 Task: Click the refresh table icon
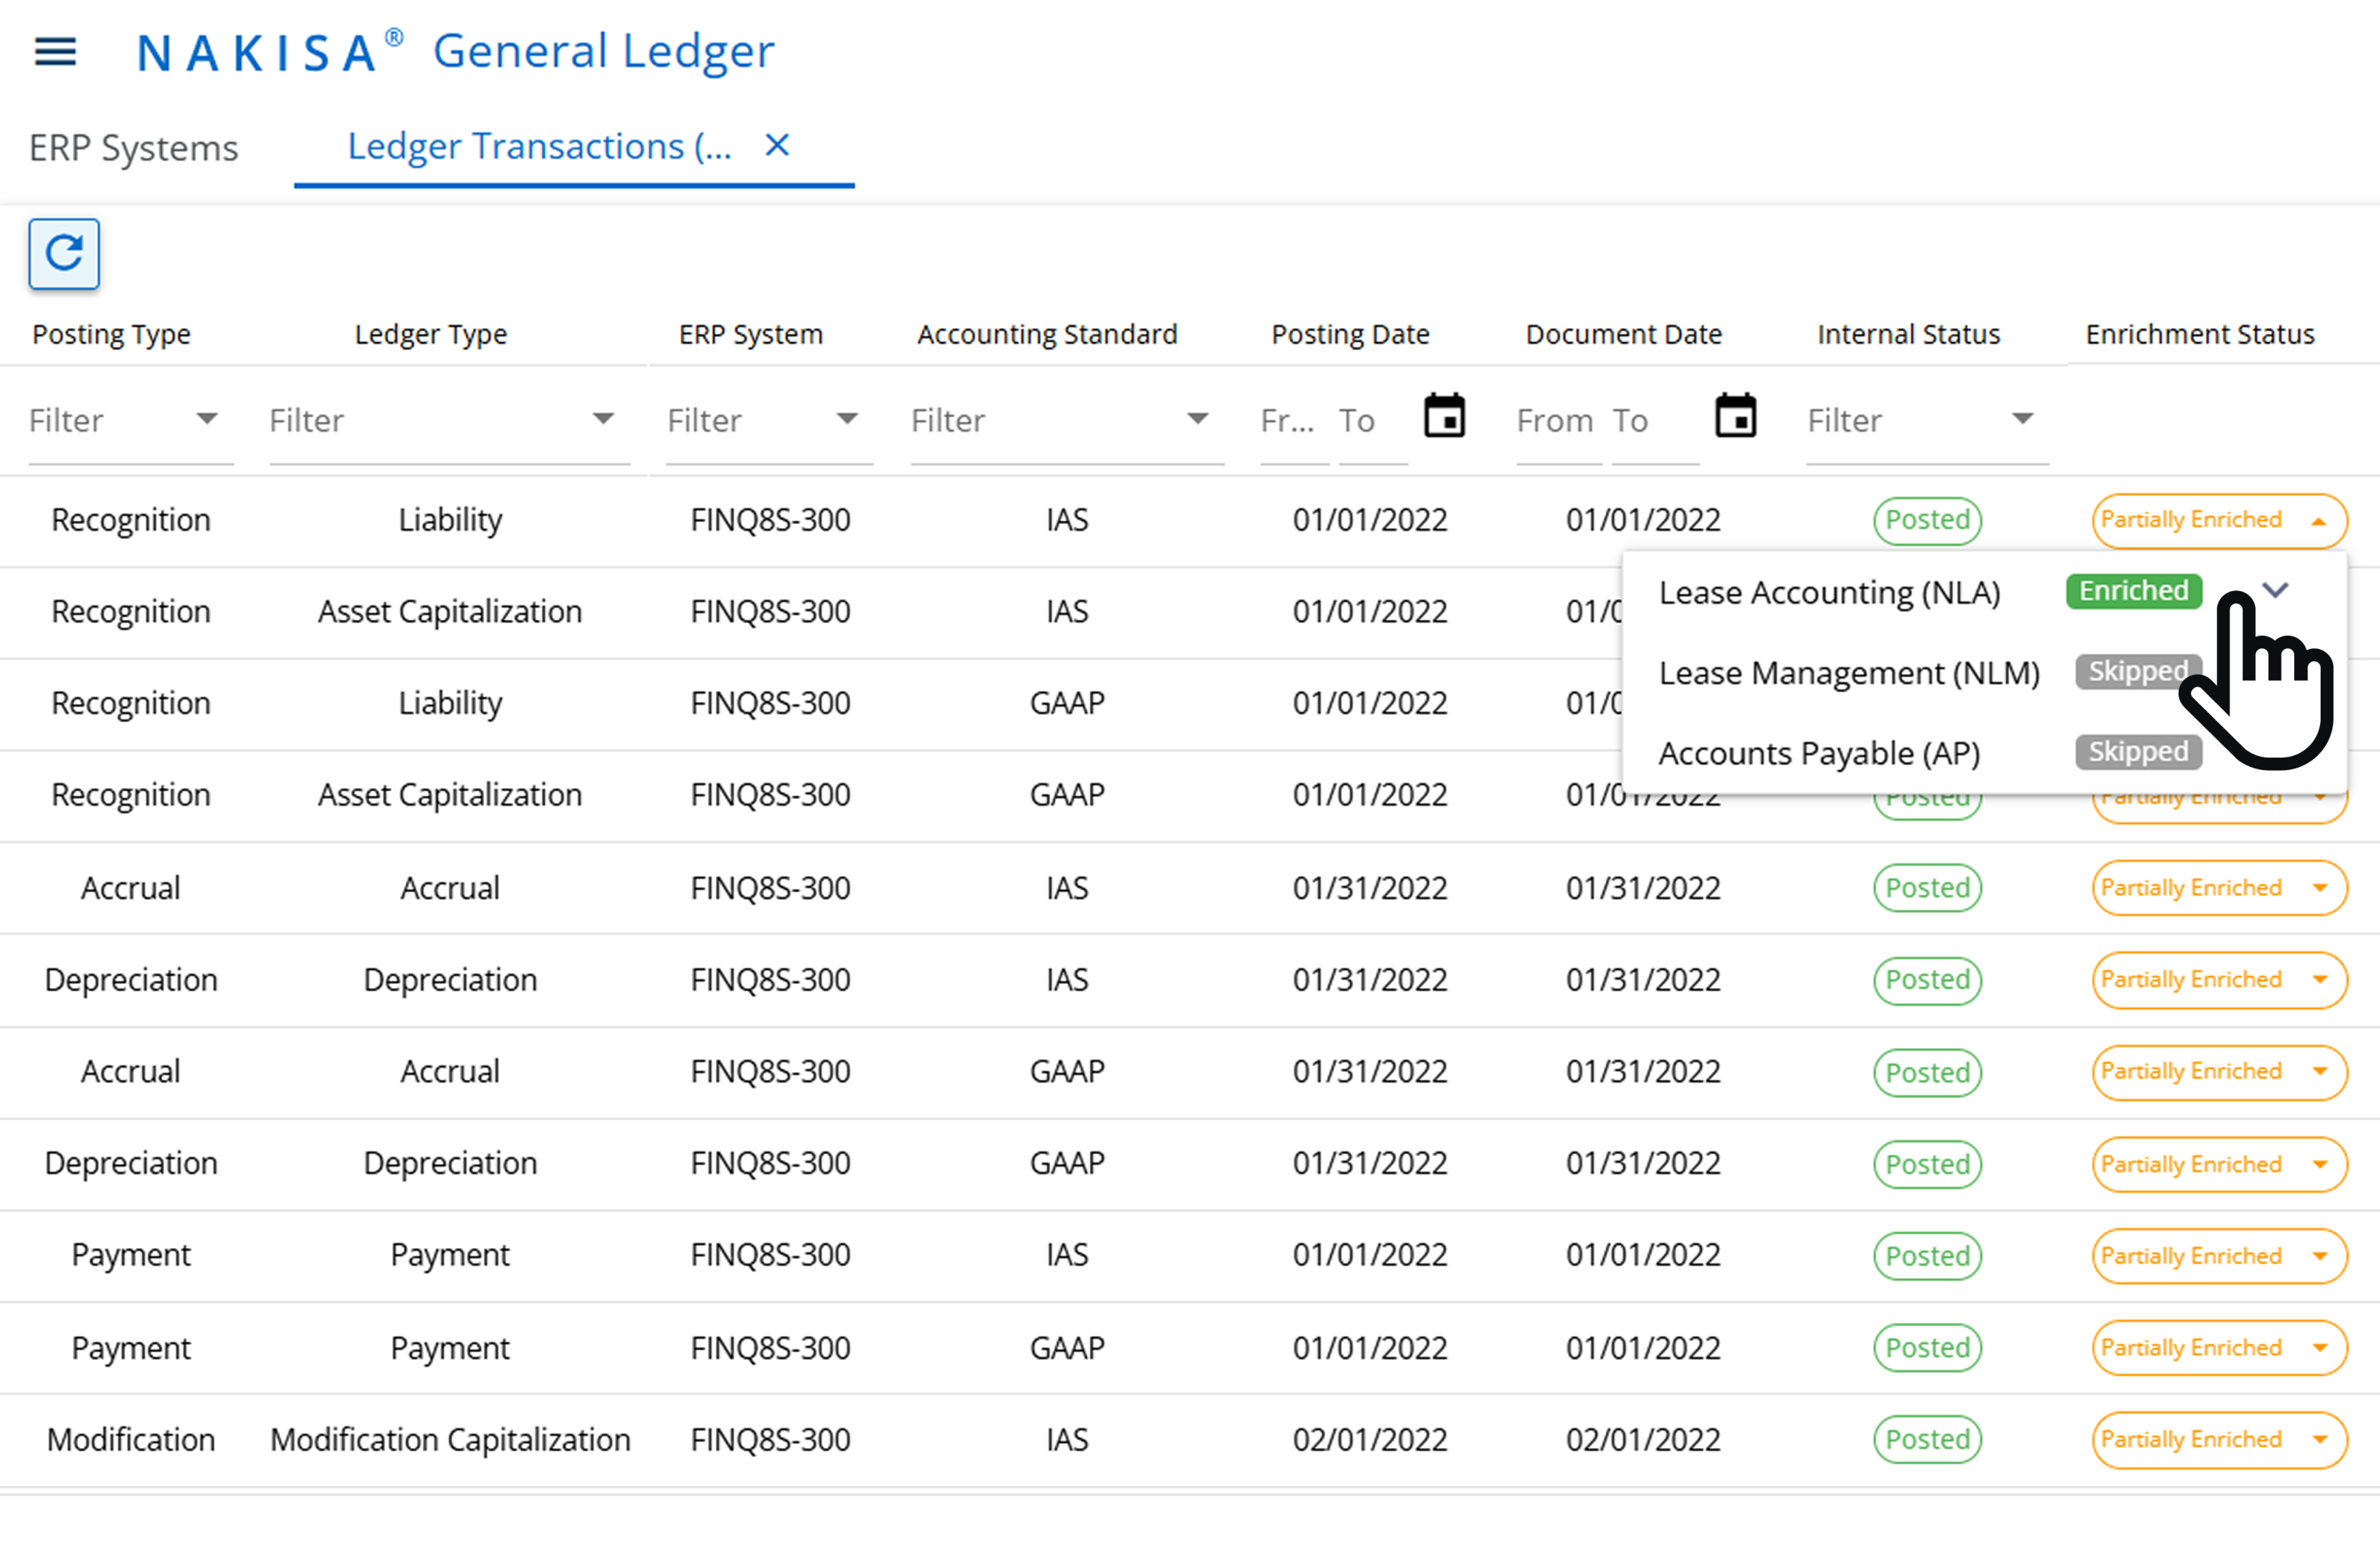[x=63, y=254]
